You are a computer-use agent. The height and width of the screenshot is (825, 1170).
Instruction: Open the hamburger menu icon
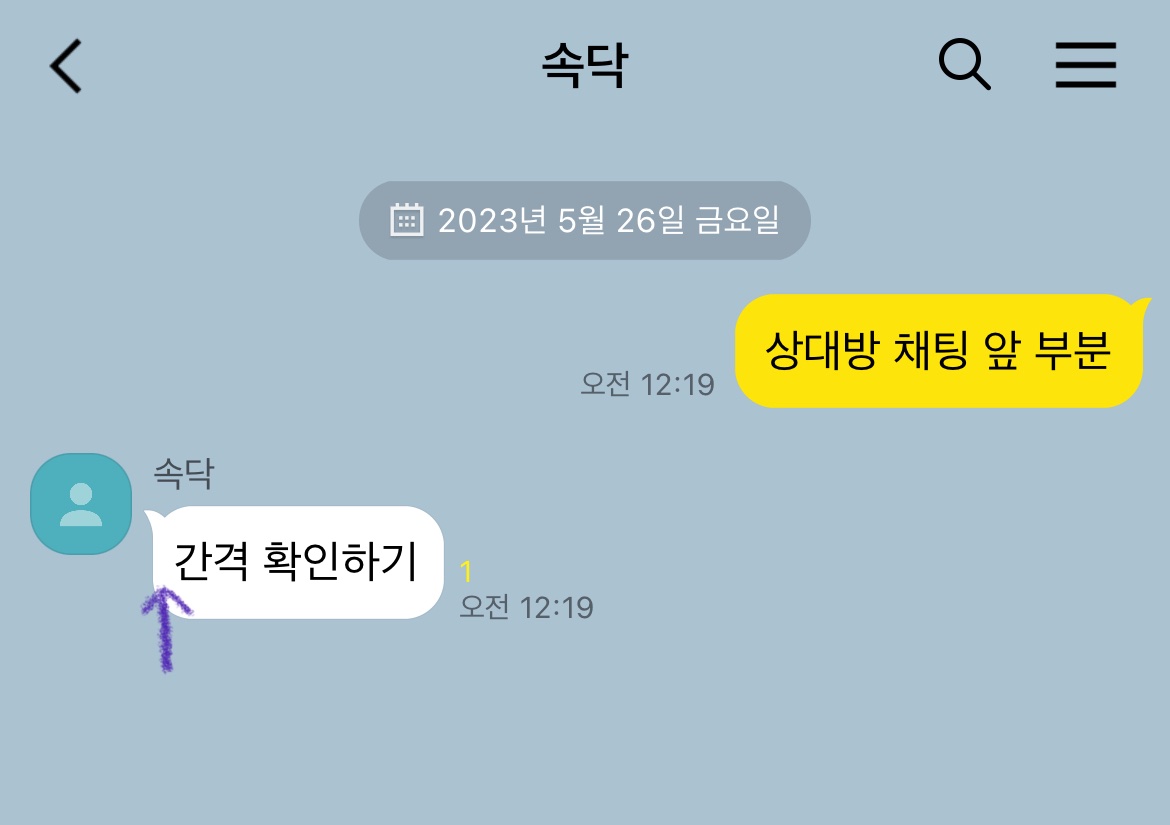pyautogui.click(x=1086, y=65)
